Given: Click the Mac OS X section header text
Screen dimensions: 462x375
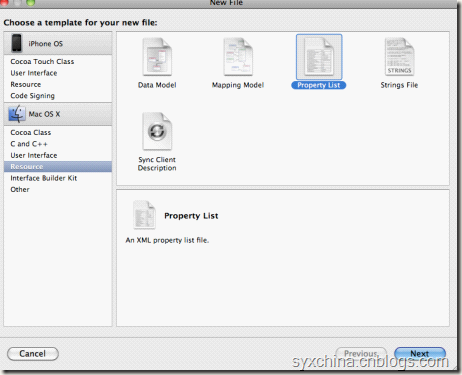Looking at the screenshot, I should click(44, 114).
